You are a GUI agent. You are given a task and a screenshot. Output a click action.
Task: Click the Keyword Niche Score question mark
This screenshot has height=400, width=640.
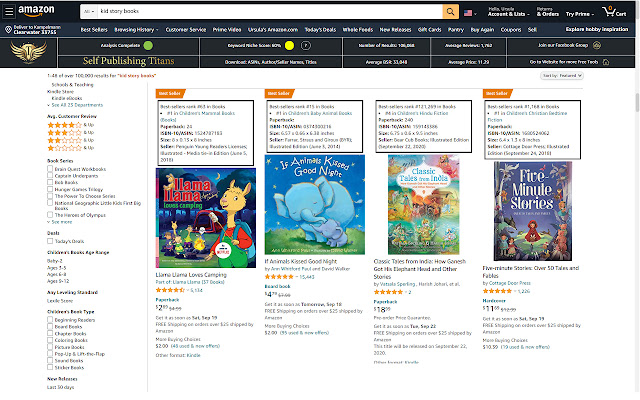pos(304,46)
